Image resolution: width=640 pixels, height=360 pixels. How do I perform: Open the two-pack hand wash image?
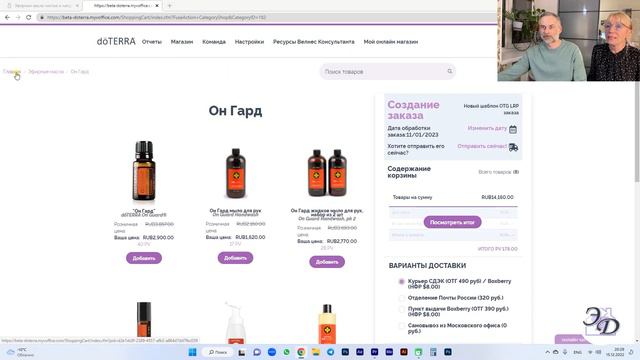(x=327, y=173)
